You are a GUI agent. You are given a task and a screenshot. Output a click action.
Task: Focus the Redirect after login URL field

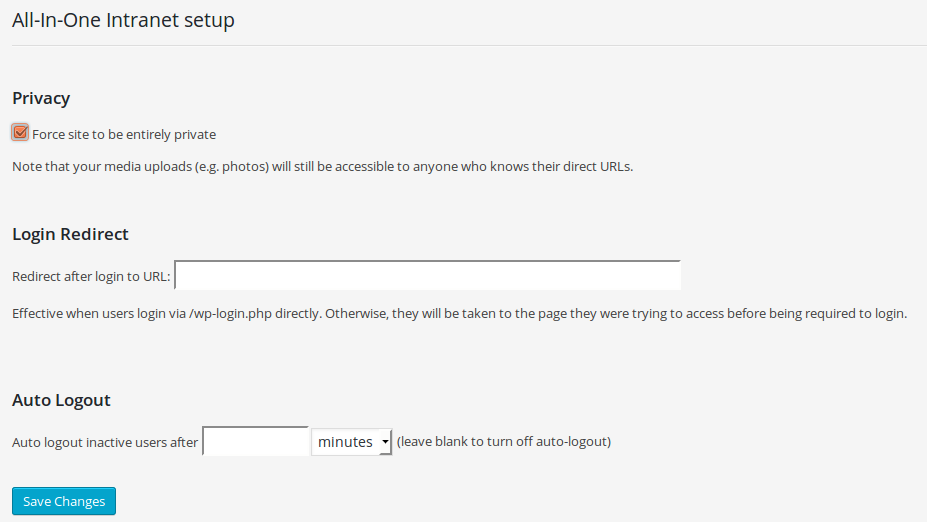coord(427,275)
